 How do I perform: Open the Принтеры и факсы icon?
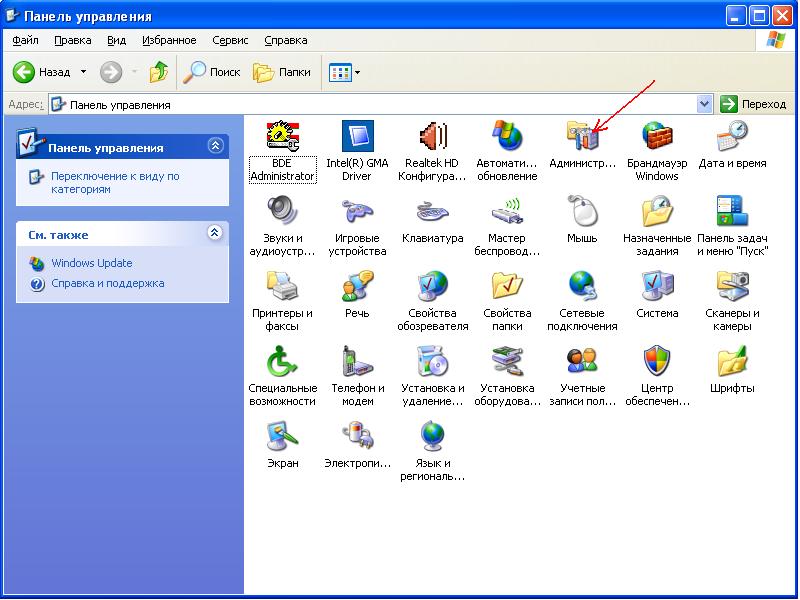coord(282,288)
